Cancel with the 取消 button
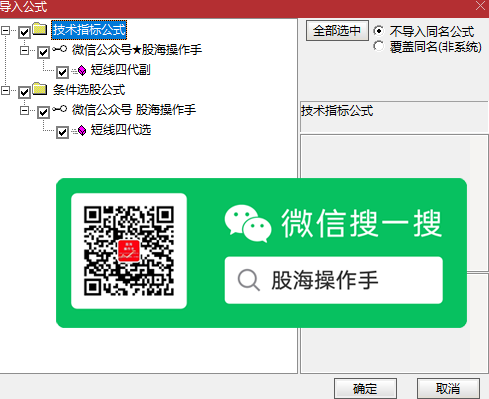 pyautogui.click(x=448, y=388)
